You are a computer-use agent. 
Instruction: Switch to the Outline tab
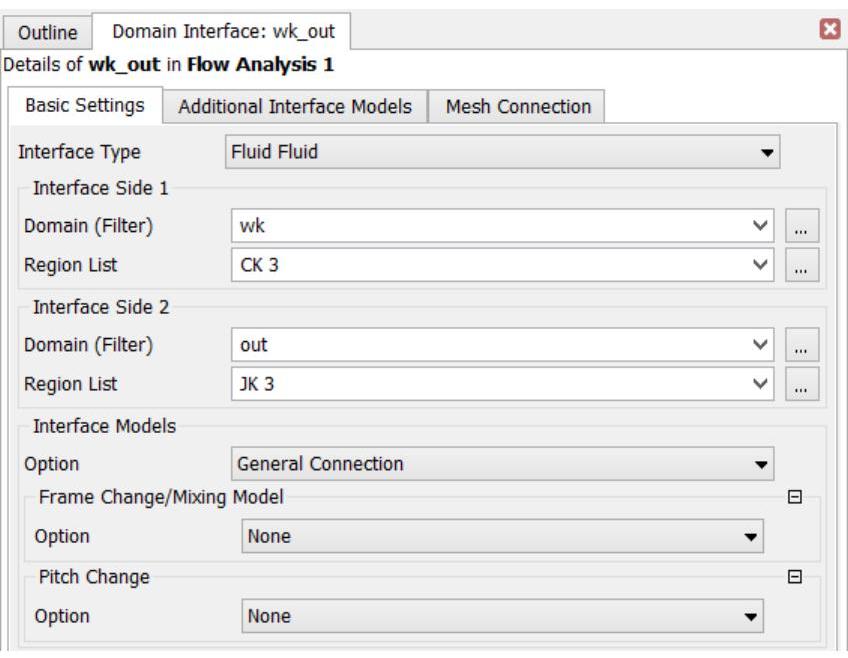coord(48,32)
